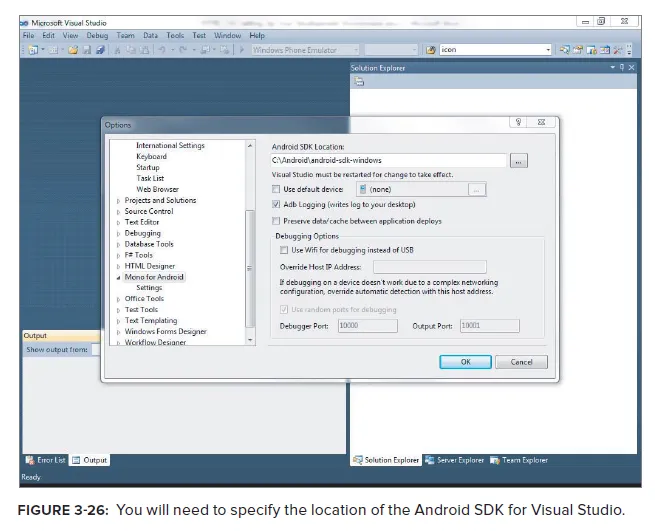Screen dimensions: 655x531
Task: Click the options tree vertical scrollbar thumb
Action: 250,268
